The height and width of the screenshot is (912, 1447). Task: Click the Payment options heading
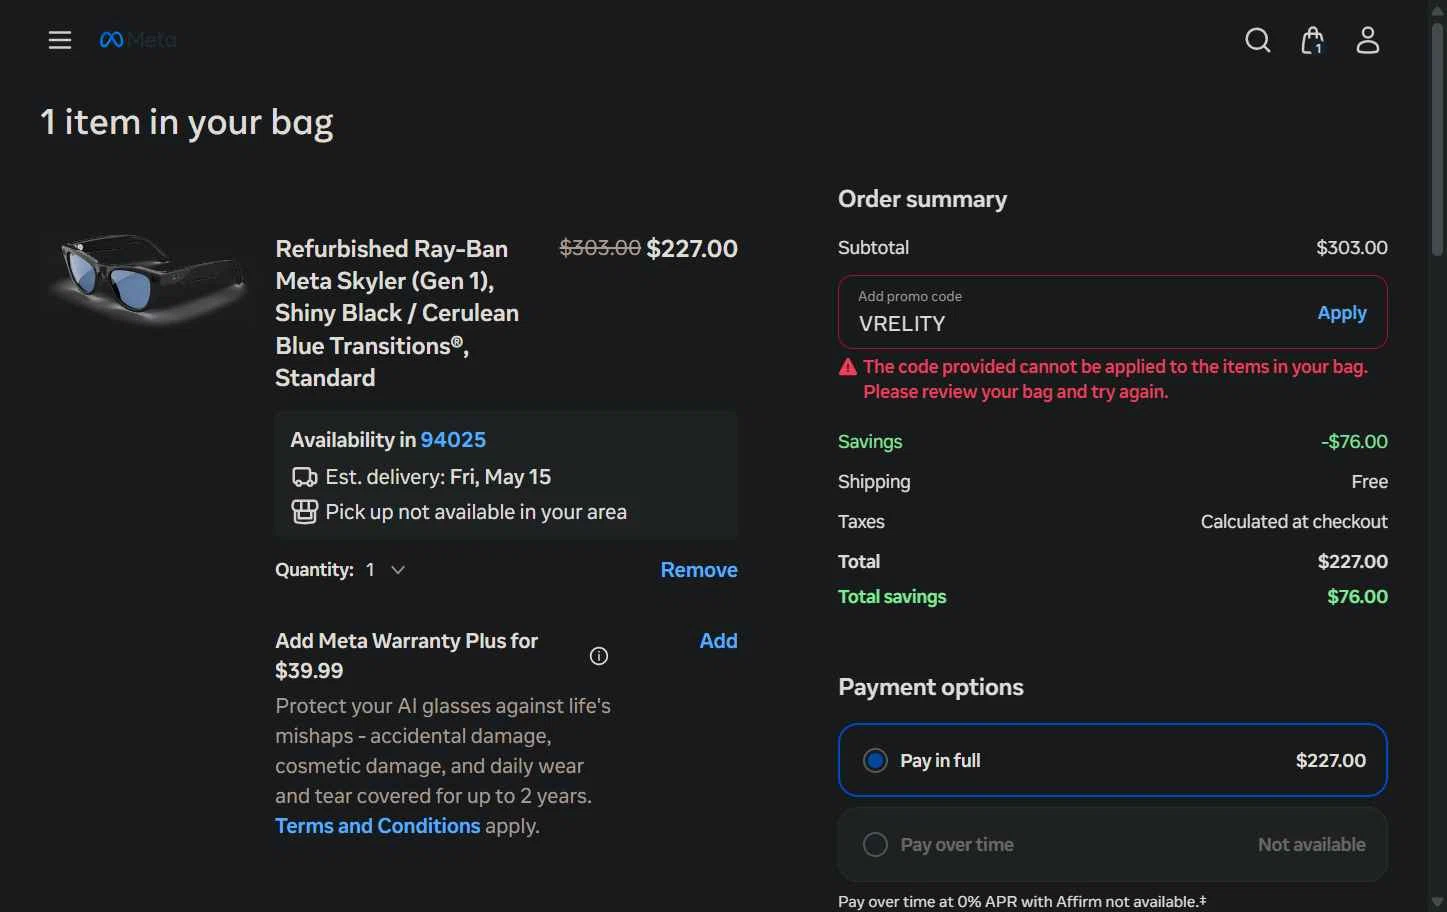[x=931, y=687]
